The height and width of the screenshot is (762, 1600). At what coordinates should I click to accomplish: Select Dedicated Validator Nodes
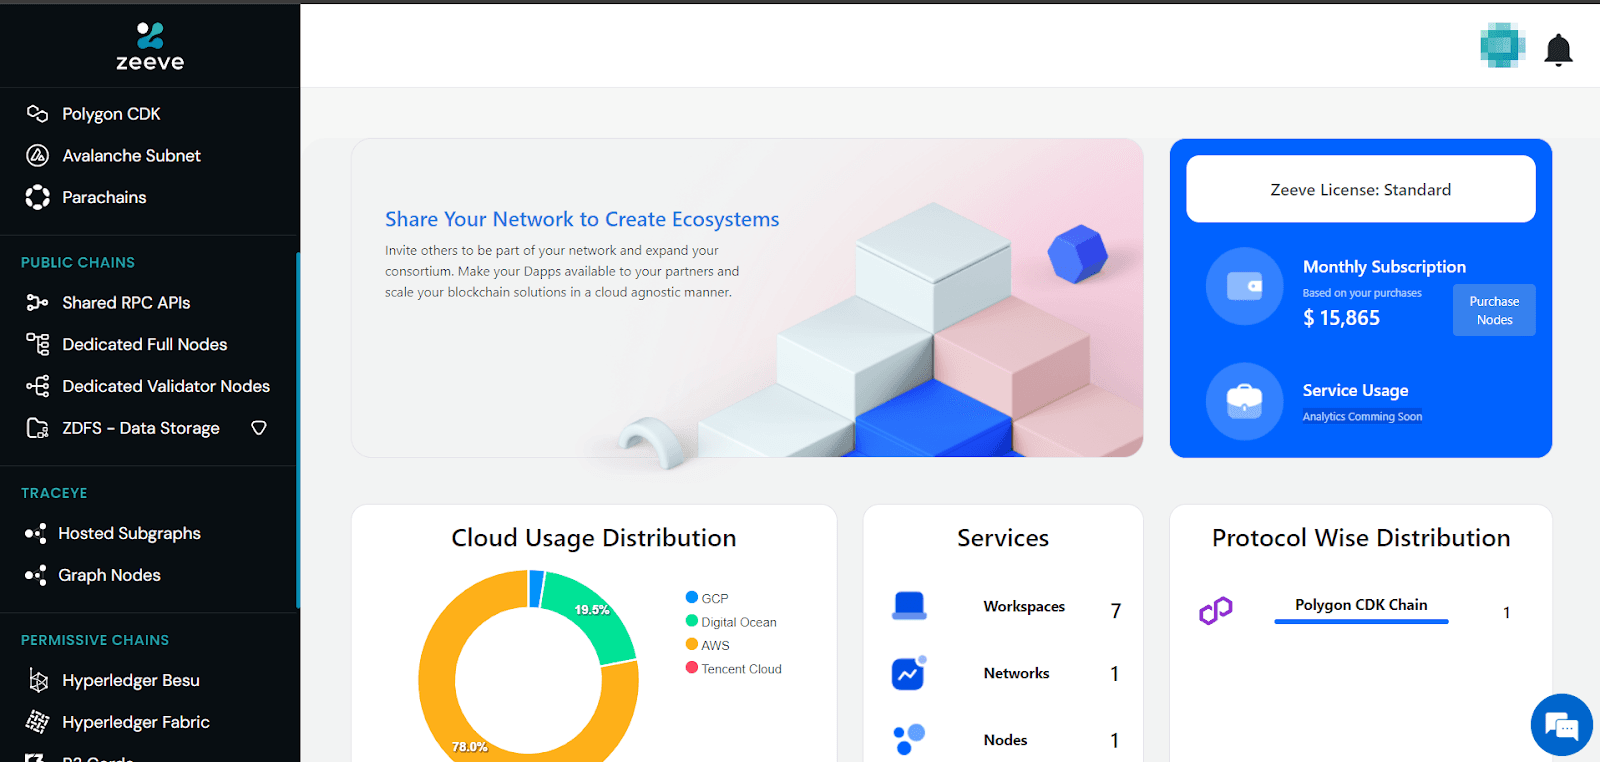click(x=166, y=387)
